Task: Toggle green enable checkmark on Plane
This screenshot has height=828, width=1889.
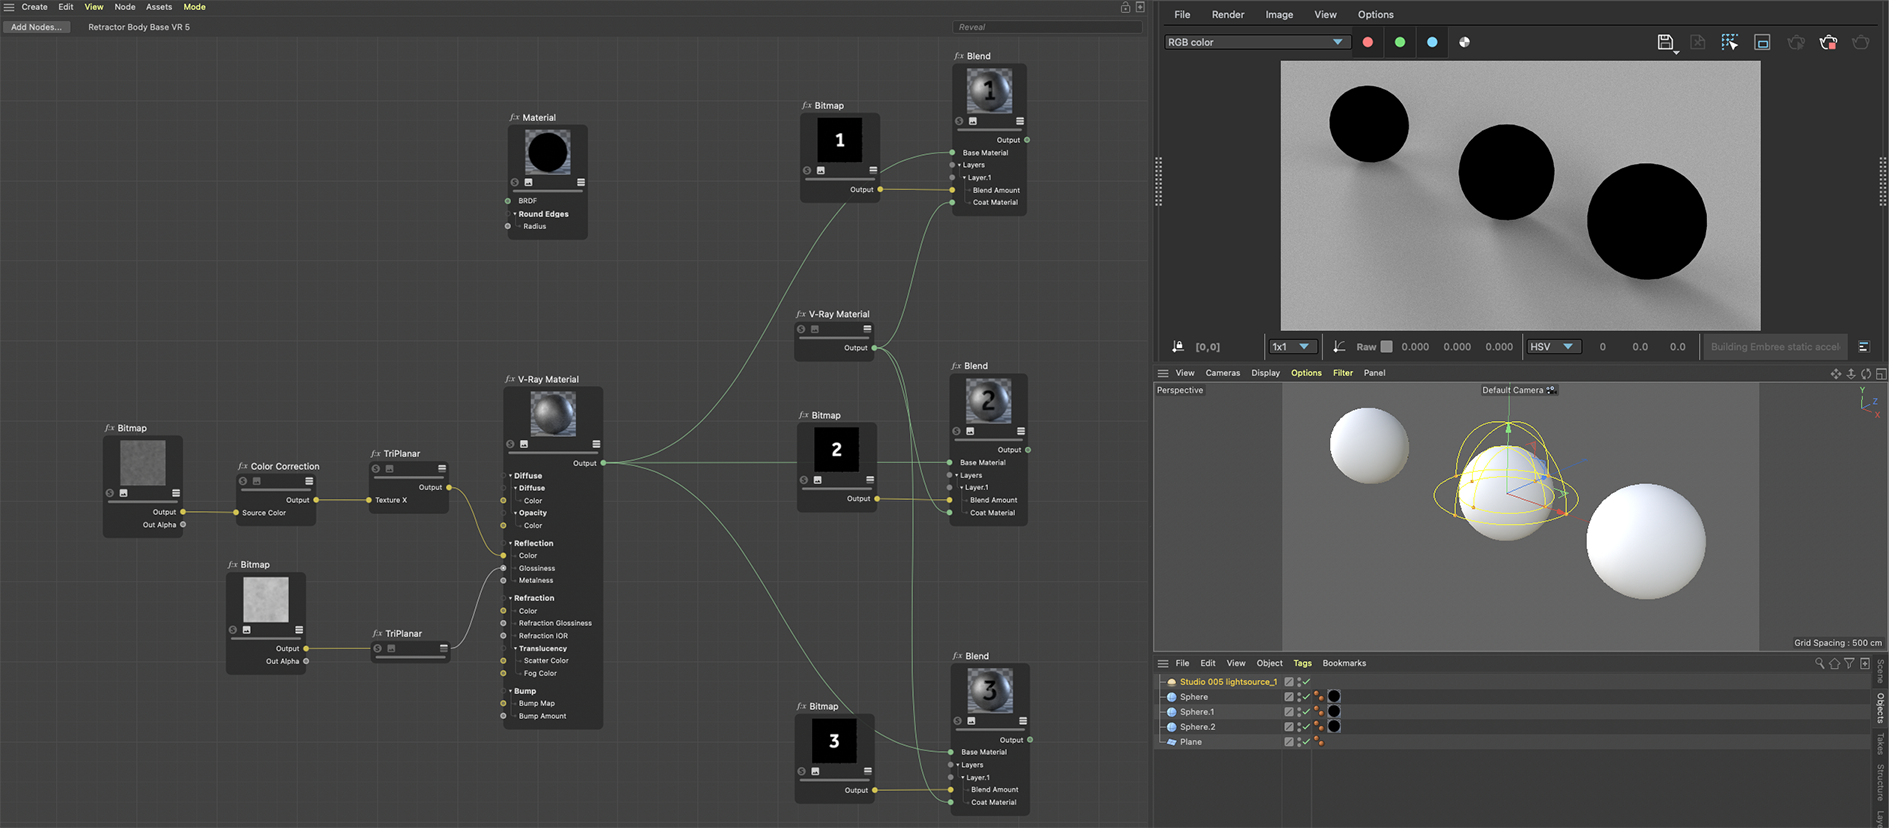Action: (x=1307, y=742)
